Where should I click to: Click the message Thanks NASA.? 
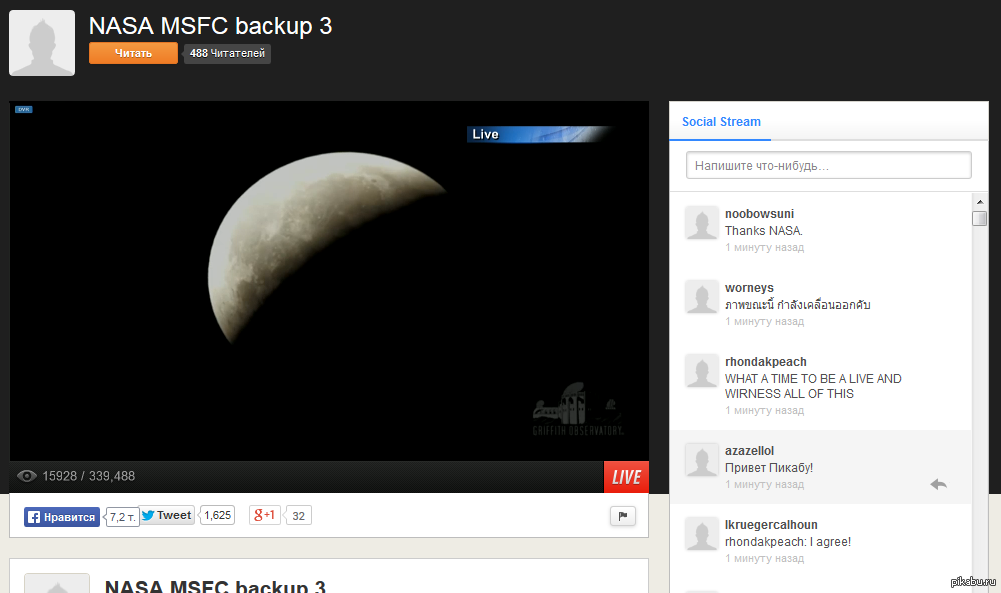click(764, 231)
